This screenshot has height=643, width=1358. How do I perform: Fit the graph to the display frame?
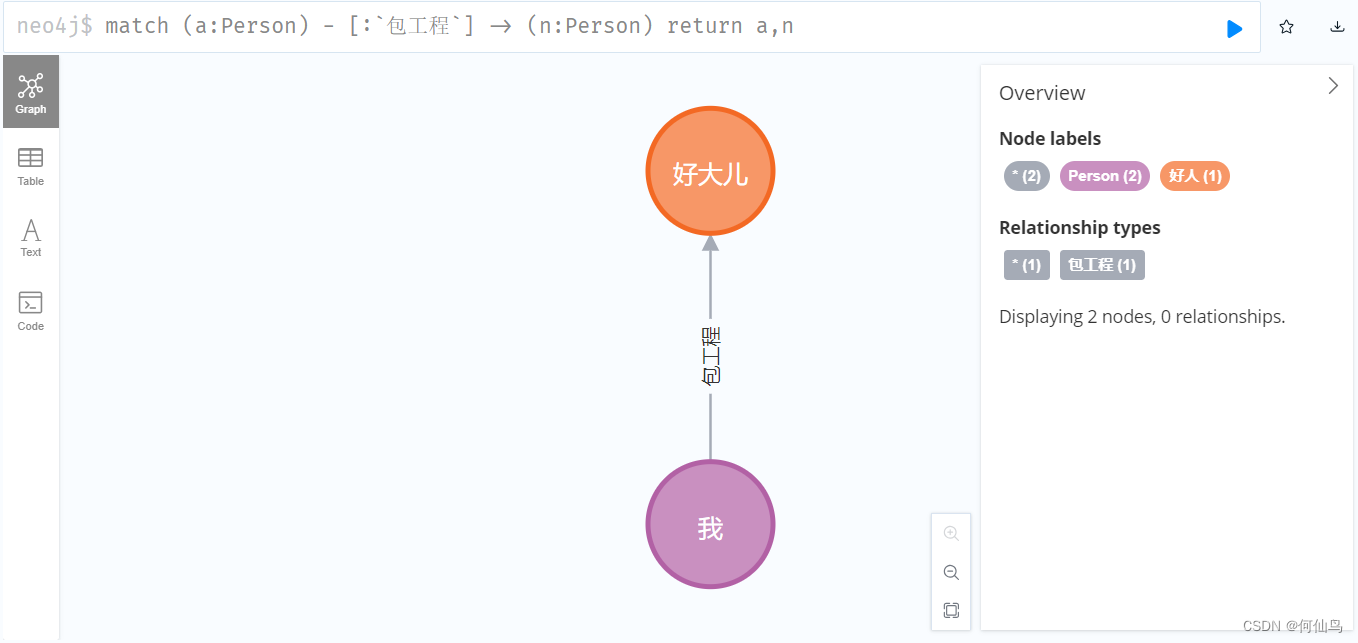click(950, 610)
